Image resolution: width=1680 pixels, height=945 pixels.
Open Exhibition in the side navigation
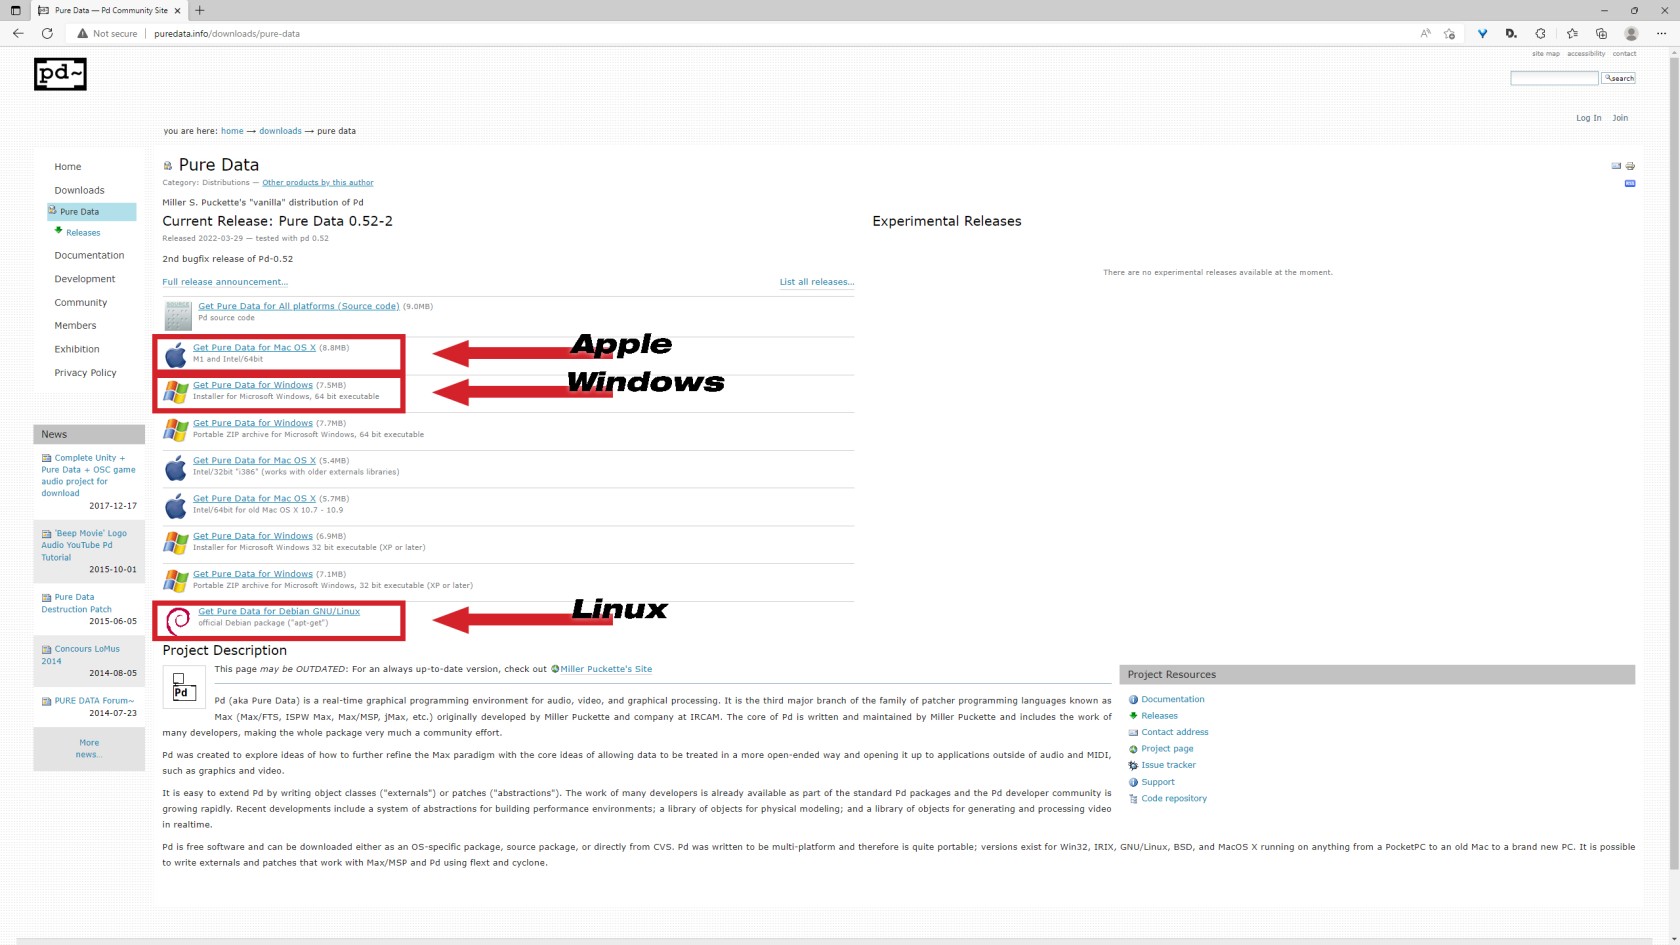click(77, 349)
